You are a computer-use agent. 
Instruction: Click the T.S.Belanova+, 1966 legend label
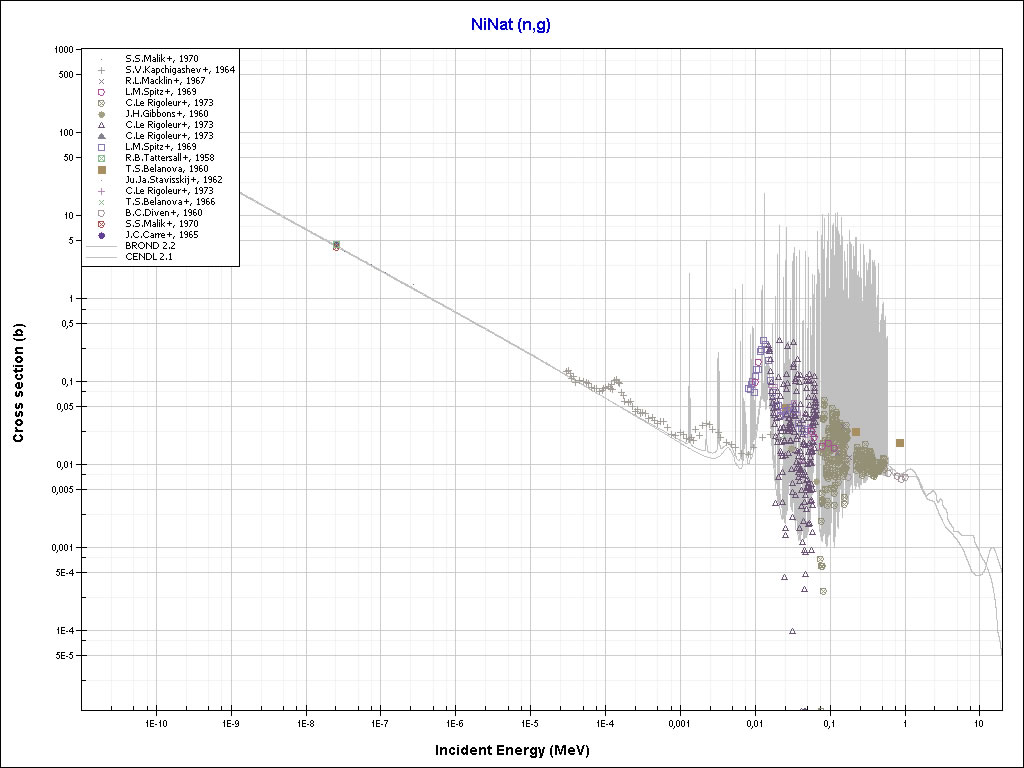[x=169, y=202]
